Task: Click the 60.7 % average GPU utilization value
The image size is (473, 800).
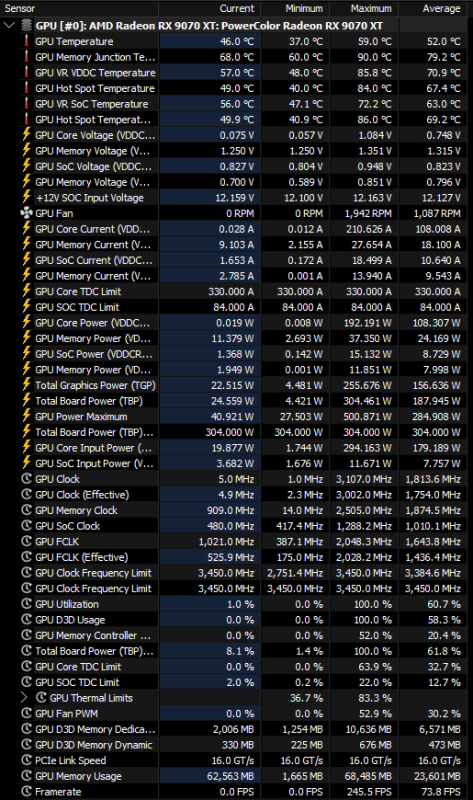Action: point(444,604)
